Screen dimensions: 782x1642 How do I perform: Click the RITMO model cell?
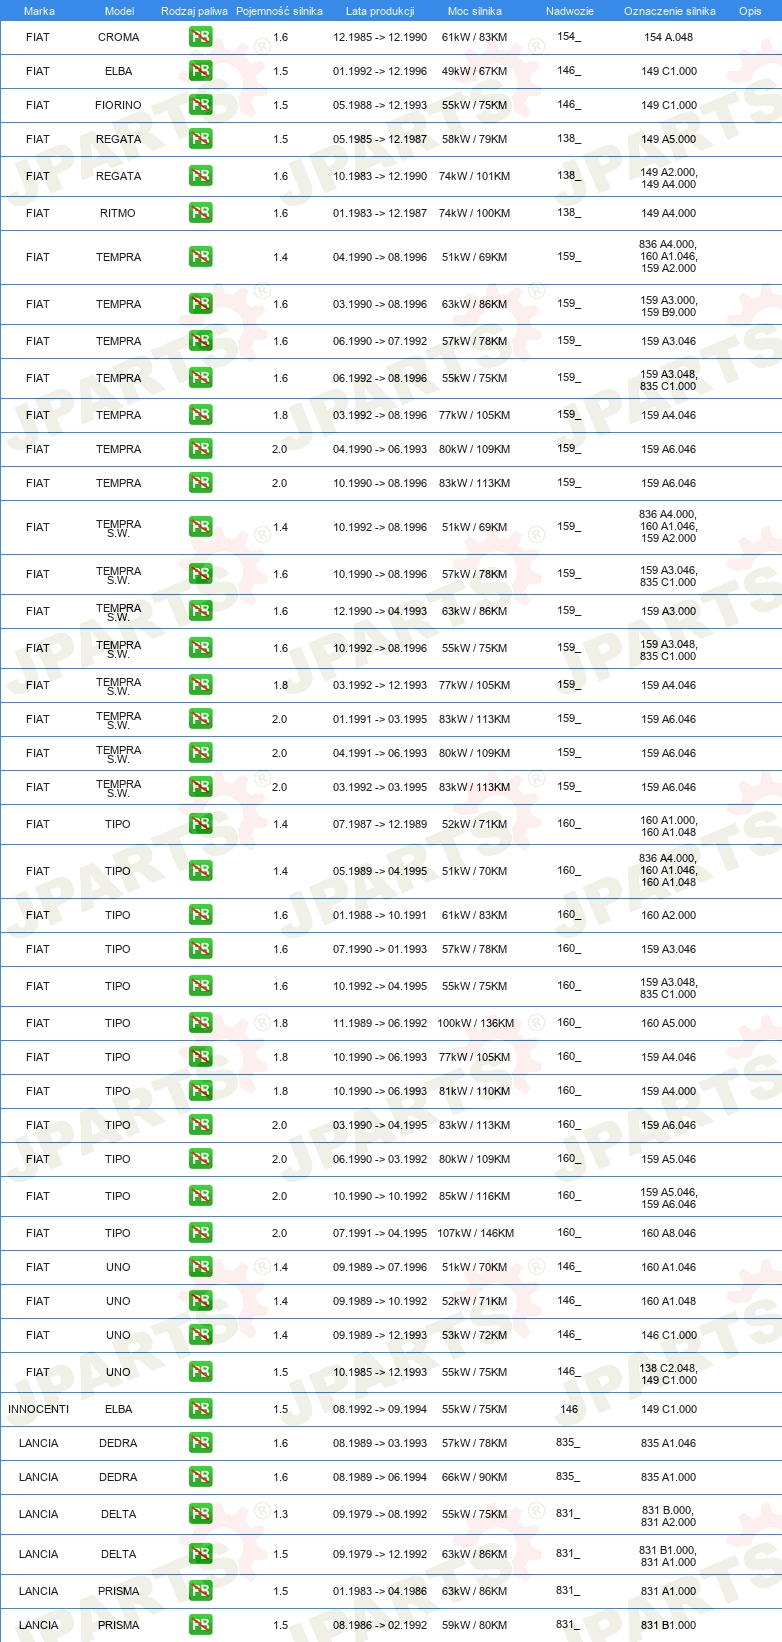click(x=118, y=213)
